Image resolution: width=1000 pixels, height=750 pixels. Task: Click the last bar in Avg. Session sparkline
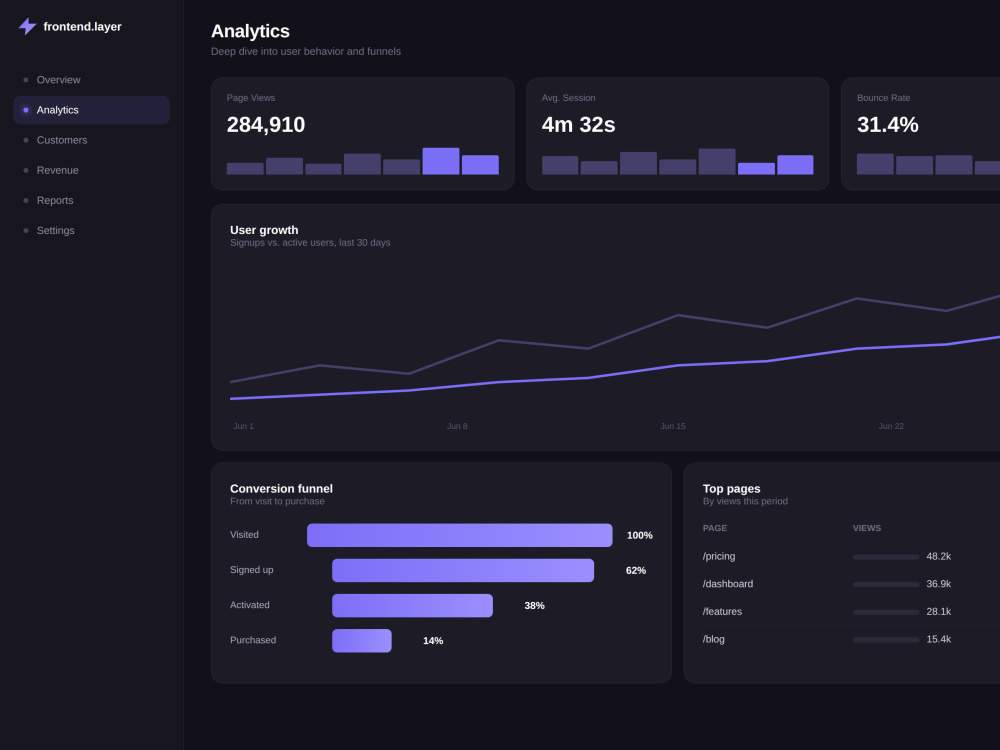pyautogui.click(x=795, y=165)
